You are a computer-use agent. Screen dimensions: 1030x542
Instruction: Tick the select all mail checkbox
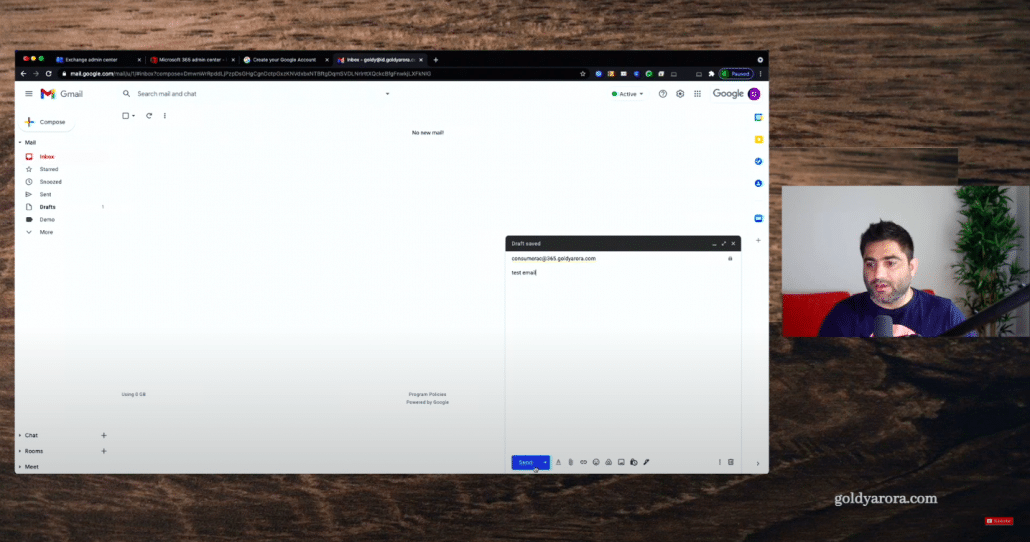coord(125,116)
